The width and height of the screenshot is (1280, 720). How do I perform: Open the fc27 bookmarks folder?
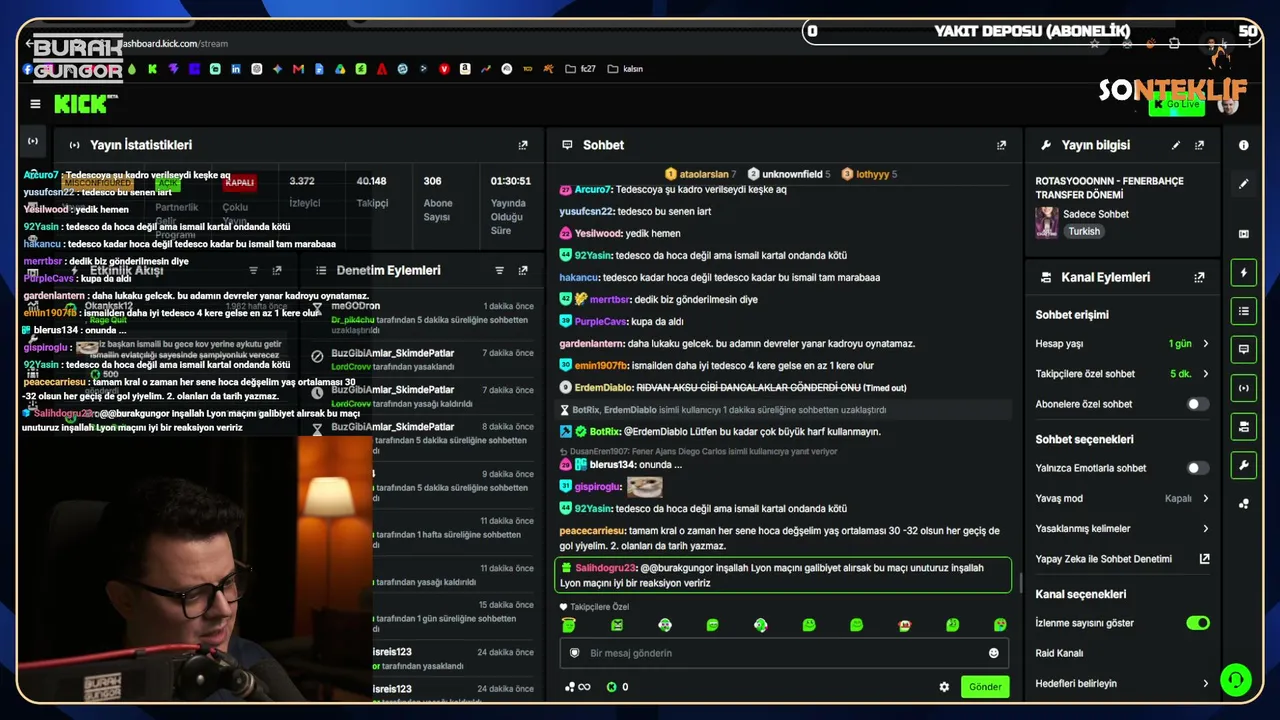coord(581,69)
